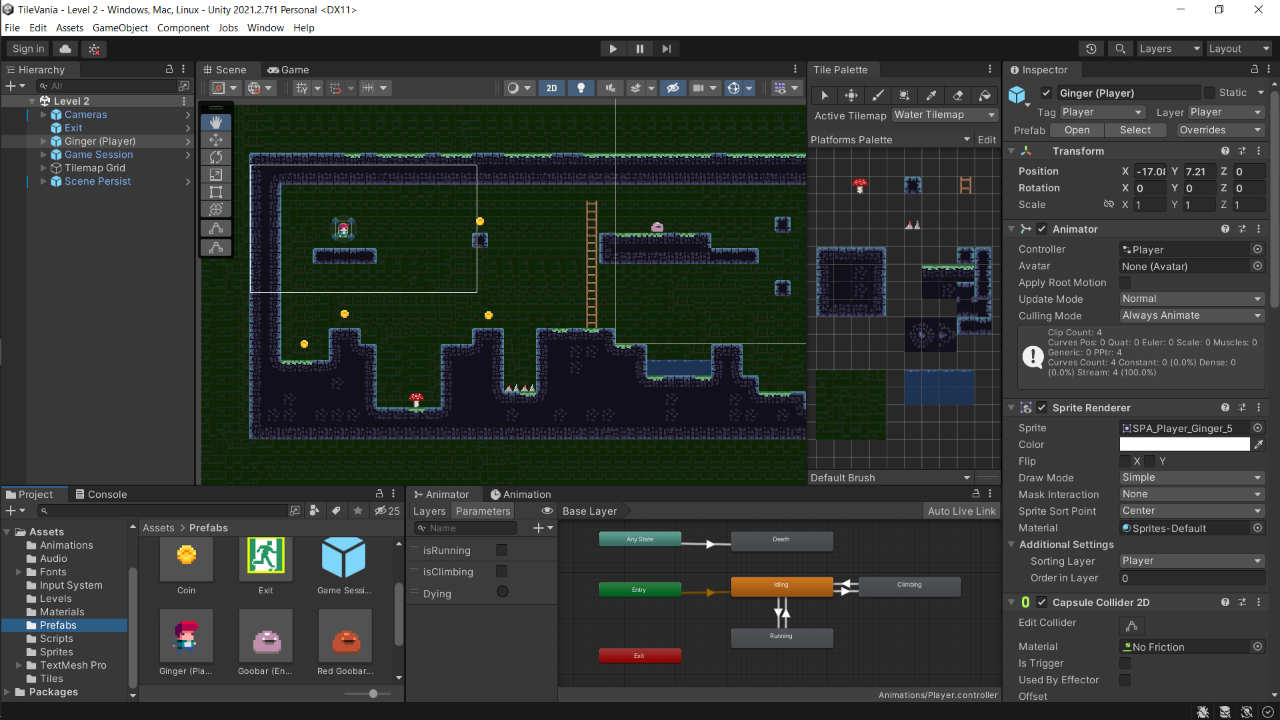Open the Culling Mode dropdown
This screenshot has width=1280, height=720.
[1191, 316]
